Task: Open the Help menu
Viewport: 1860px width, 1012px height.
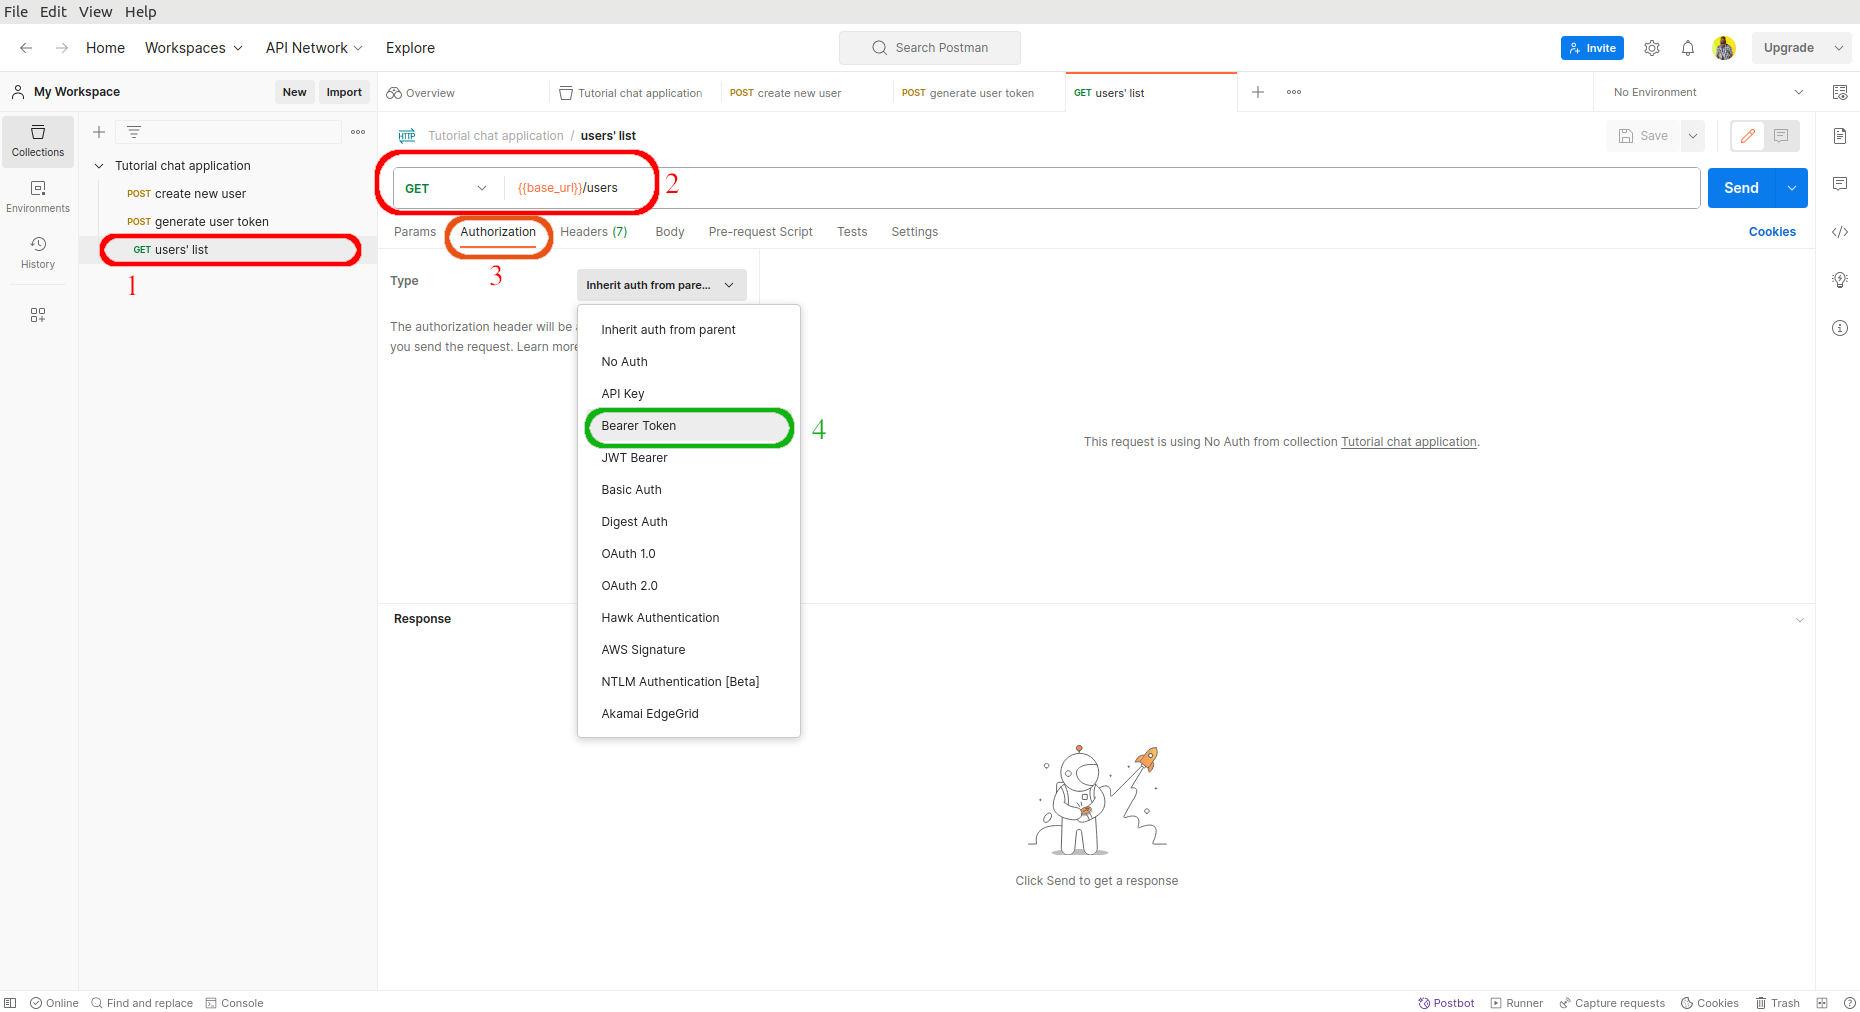Action: (x=141, y=12)
